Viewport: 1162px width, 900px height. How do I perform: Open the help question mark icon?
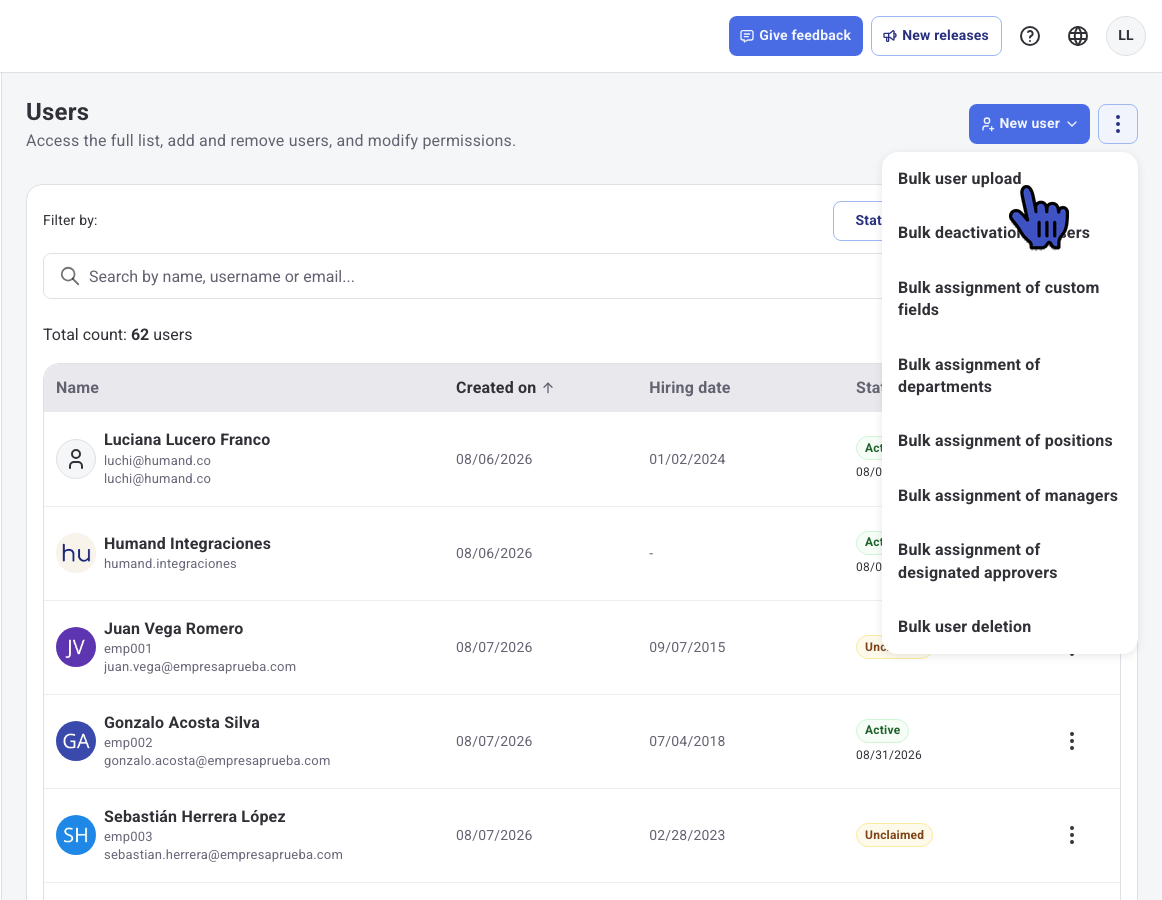click(x=1029, y=36)
